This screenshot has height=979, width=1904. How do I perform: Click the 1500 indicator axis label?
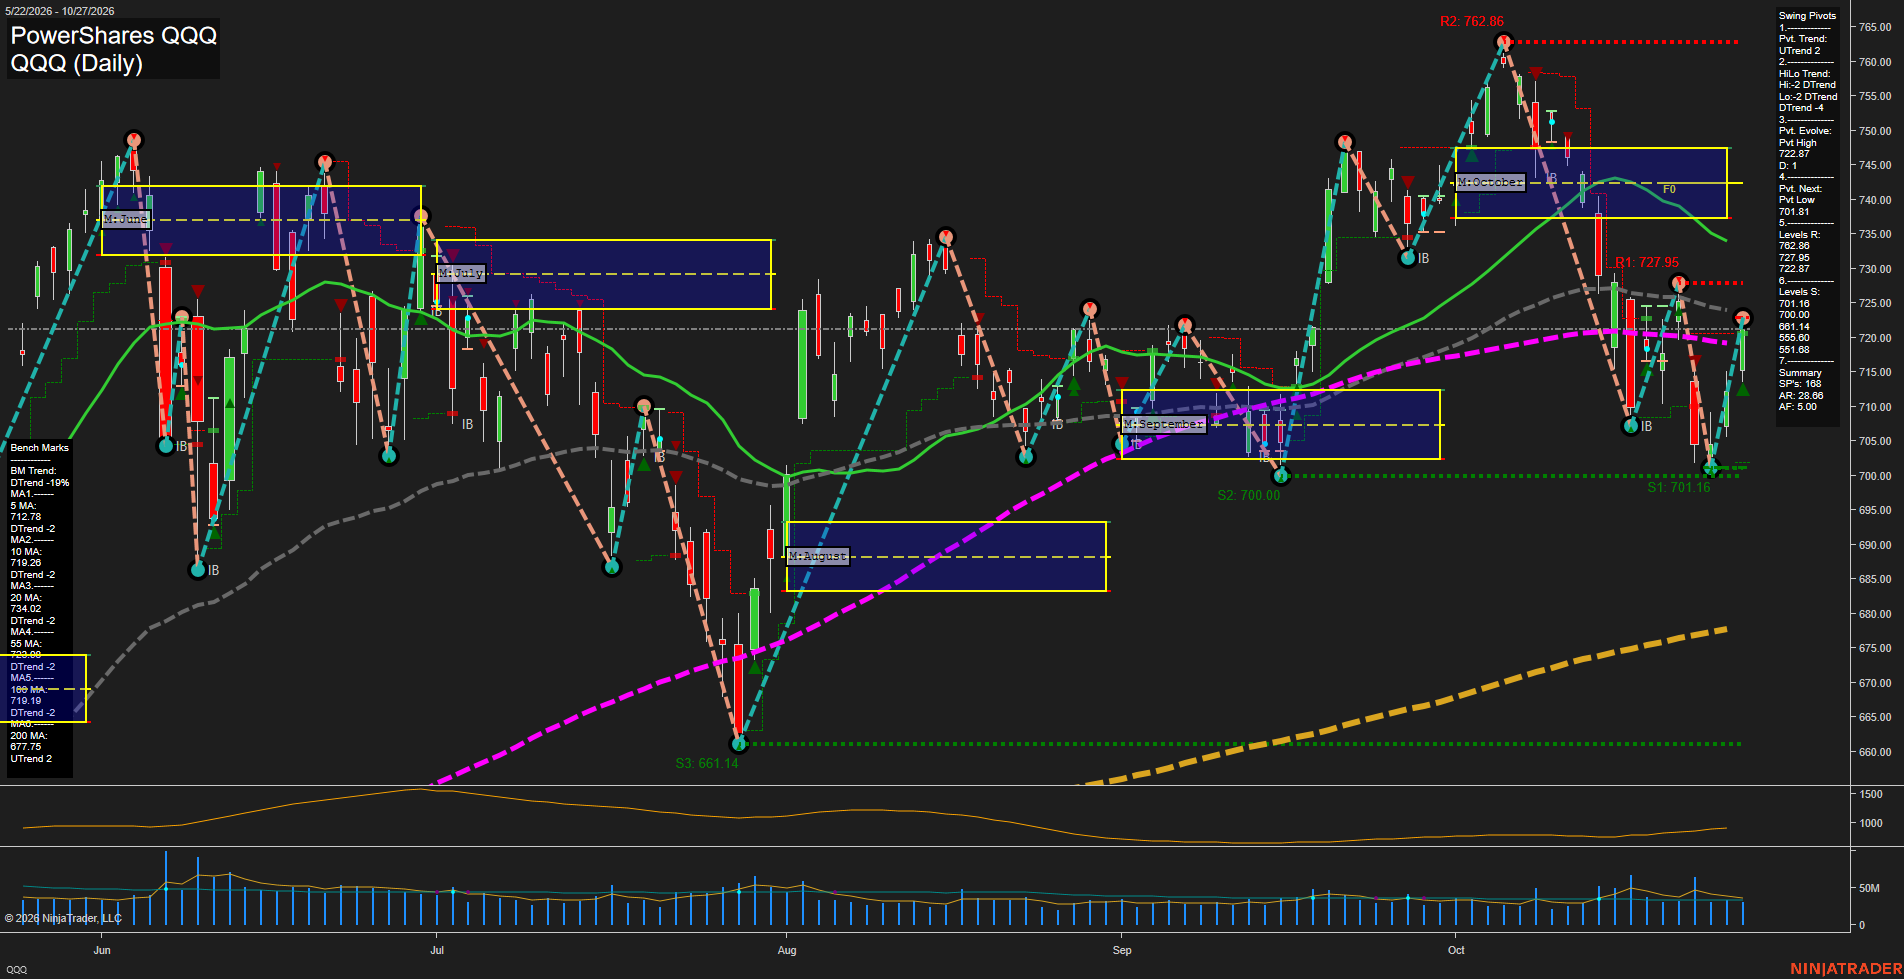point(1871,794)
